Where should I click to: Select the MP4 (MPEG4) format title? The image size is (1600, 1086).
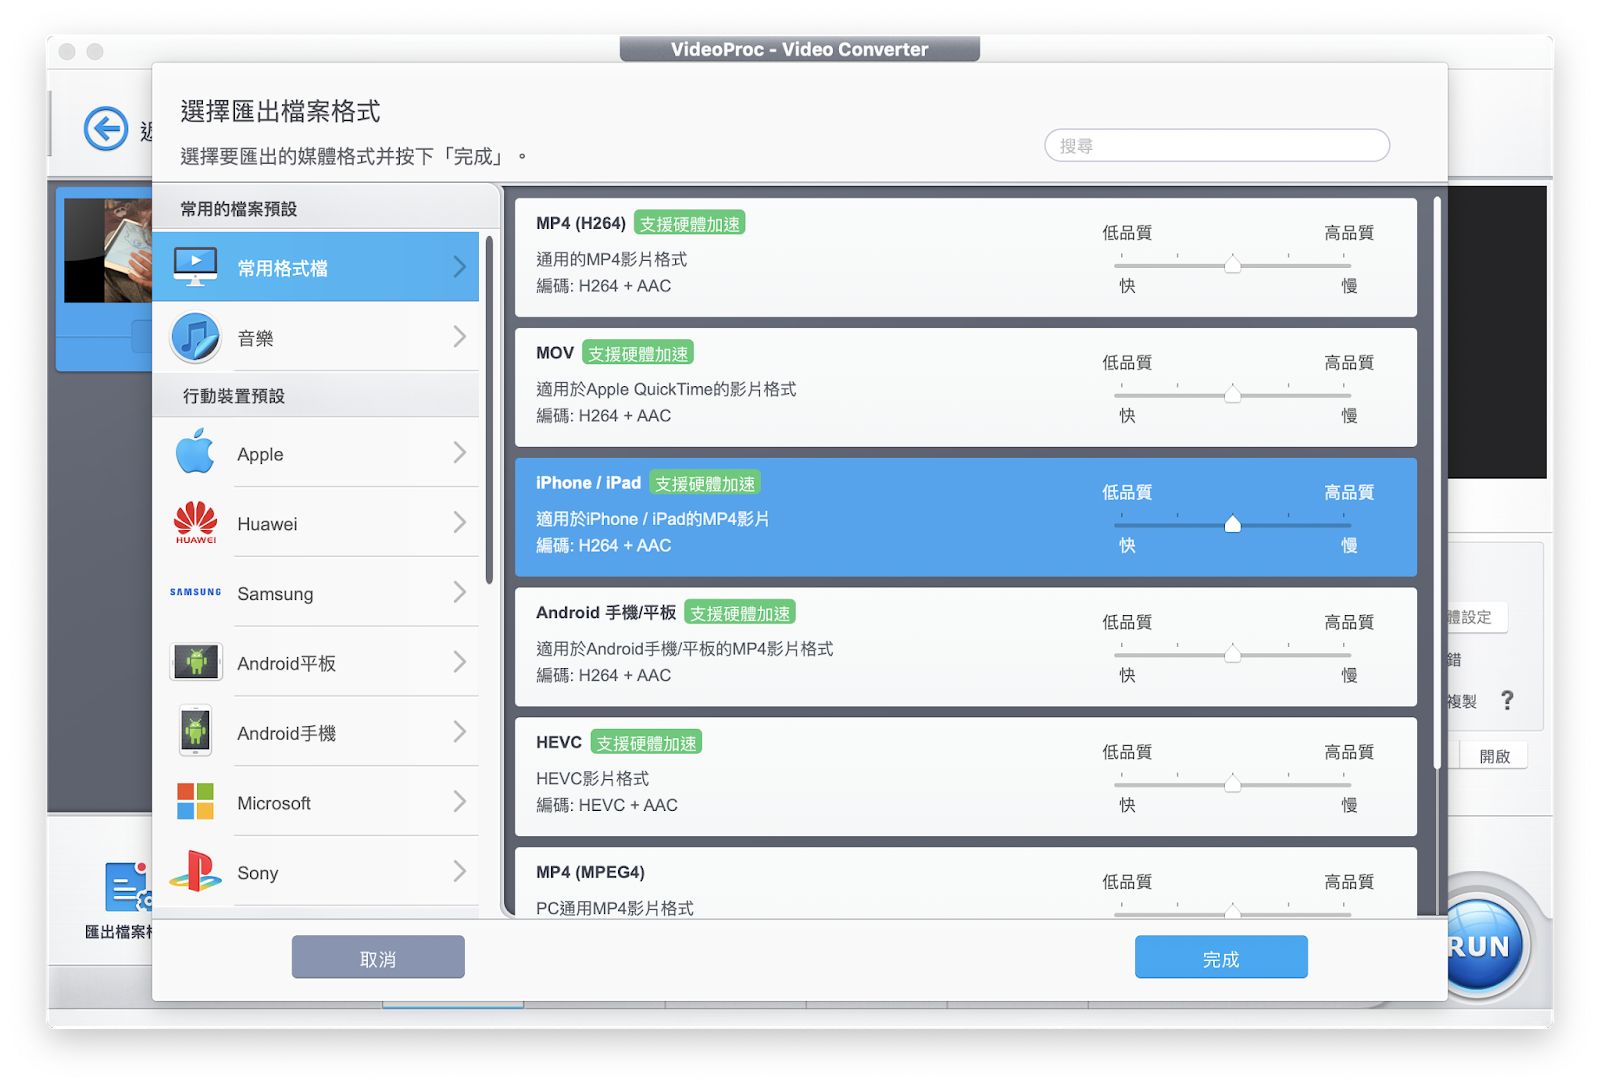point(590,872)
